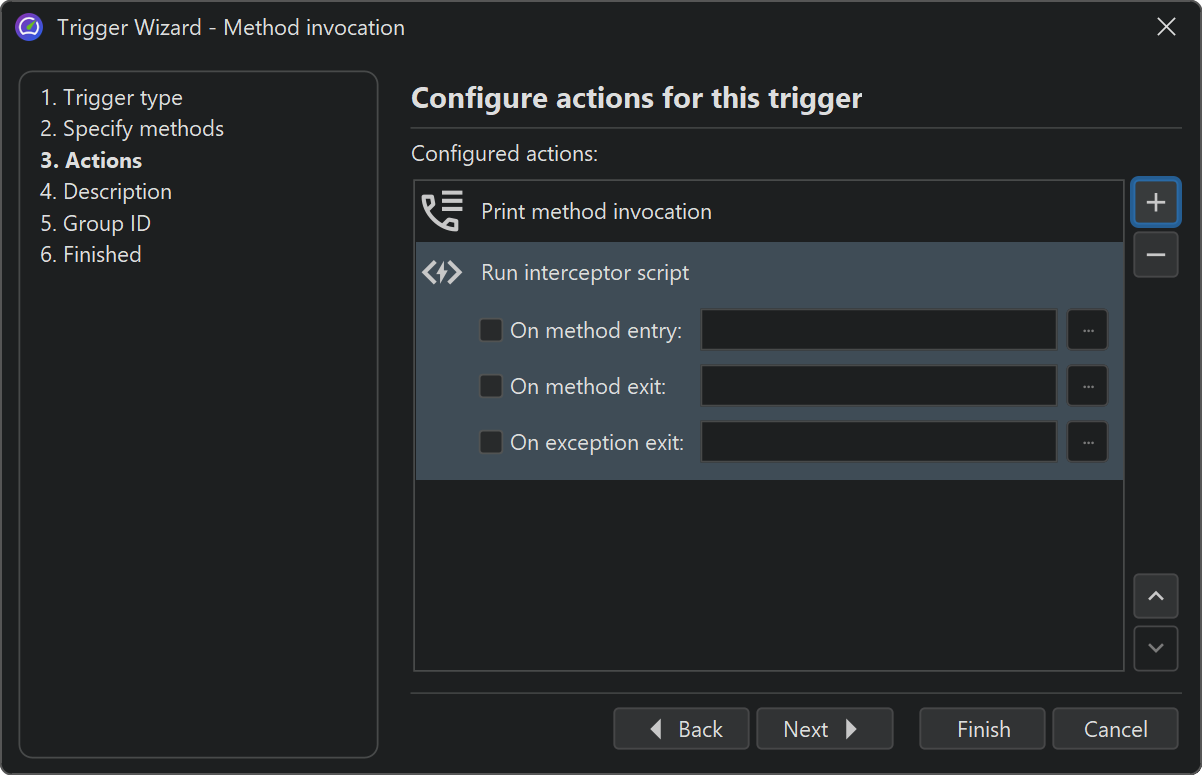Click the minus icon to remove action

click(x=1156, y=255)
